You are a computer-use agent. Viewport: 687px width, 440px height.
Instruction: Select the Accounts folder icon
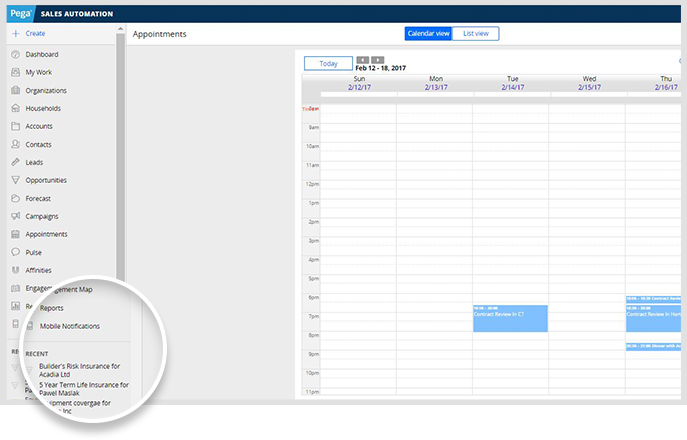coord(15,126)
